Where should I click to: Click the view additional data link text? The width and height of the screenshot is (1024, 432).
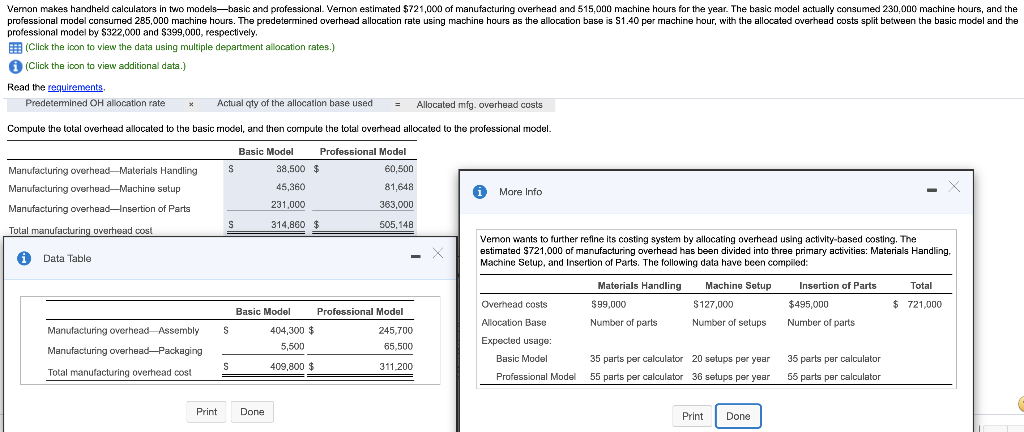[x=106, y=66]
